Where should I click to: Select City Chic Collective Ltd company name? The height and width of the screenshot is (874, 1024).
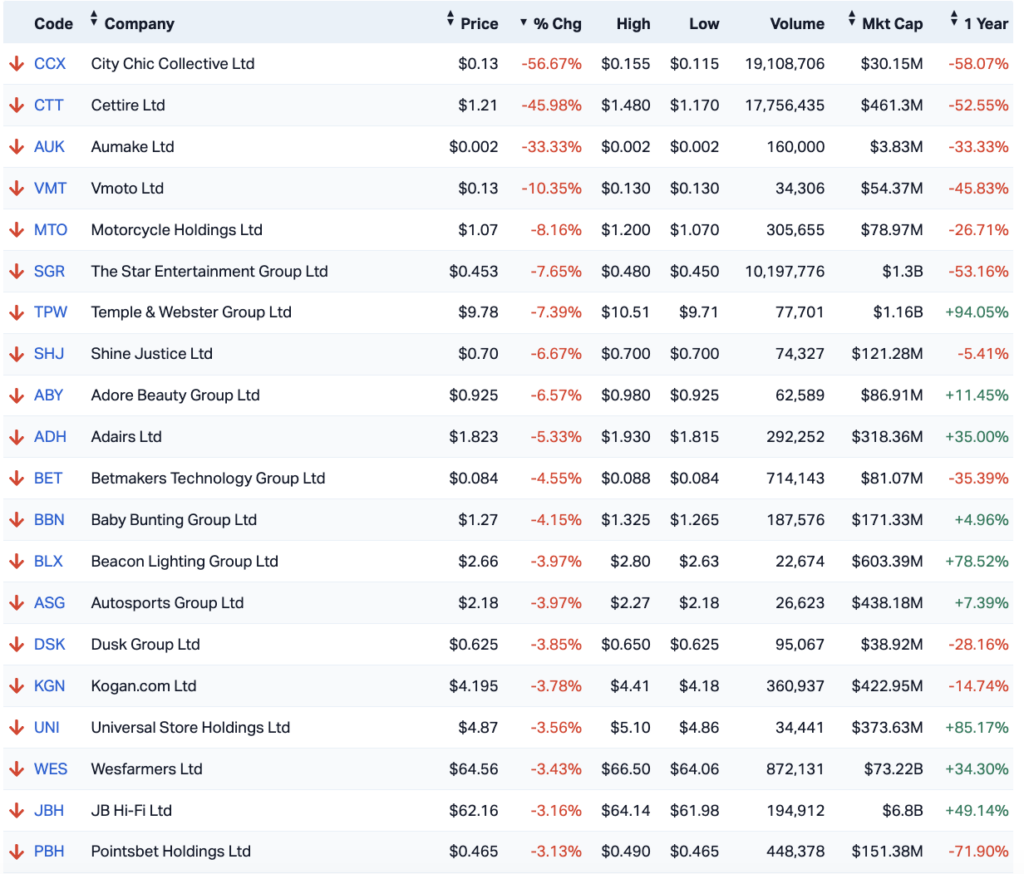click(172, 64)
